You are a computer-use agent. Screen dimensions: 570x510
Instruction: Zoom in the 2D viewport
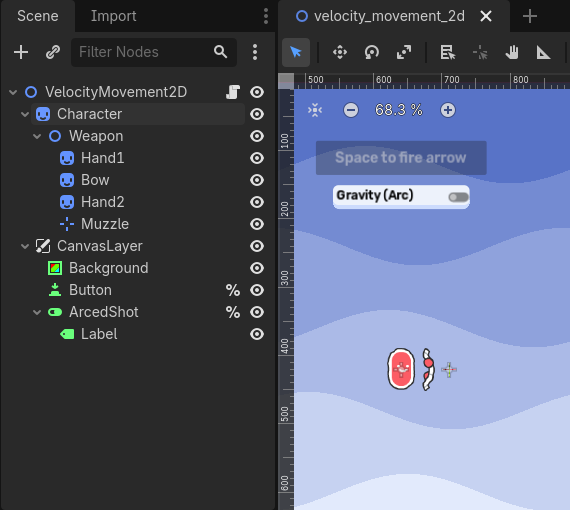click(x=448, y=110)
